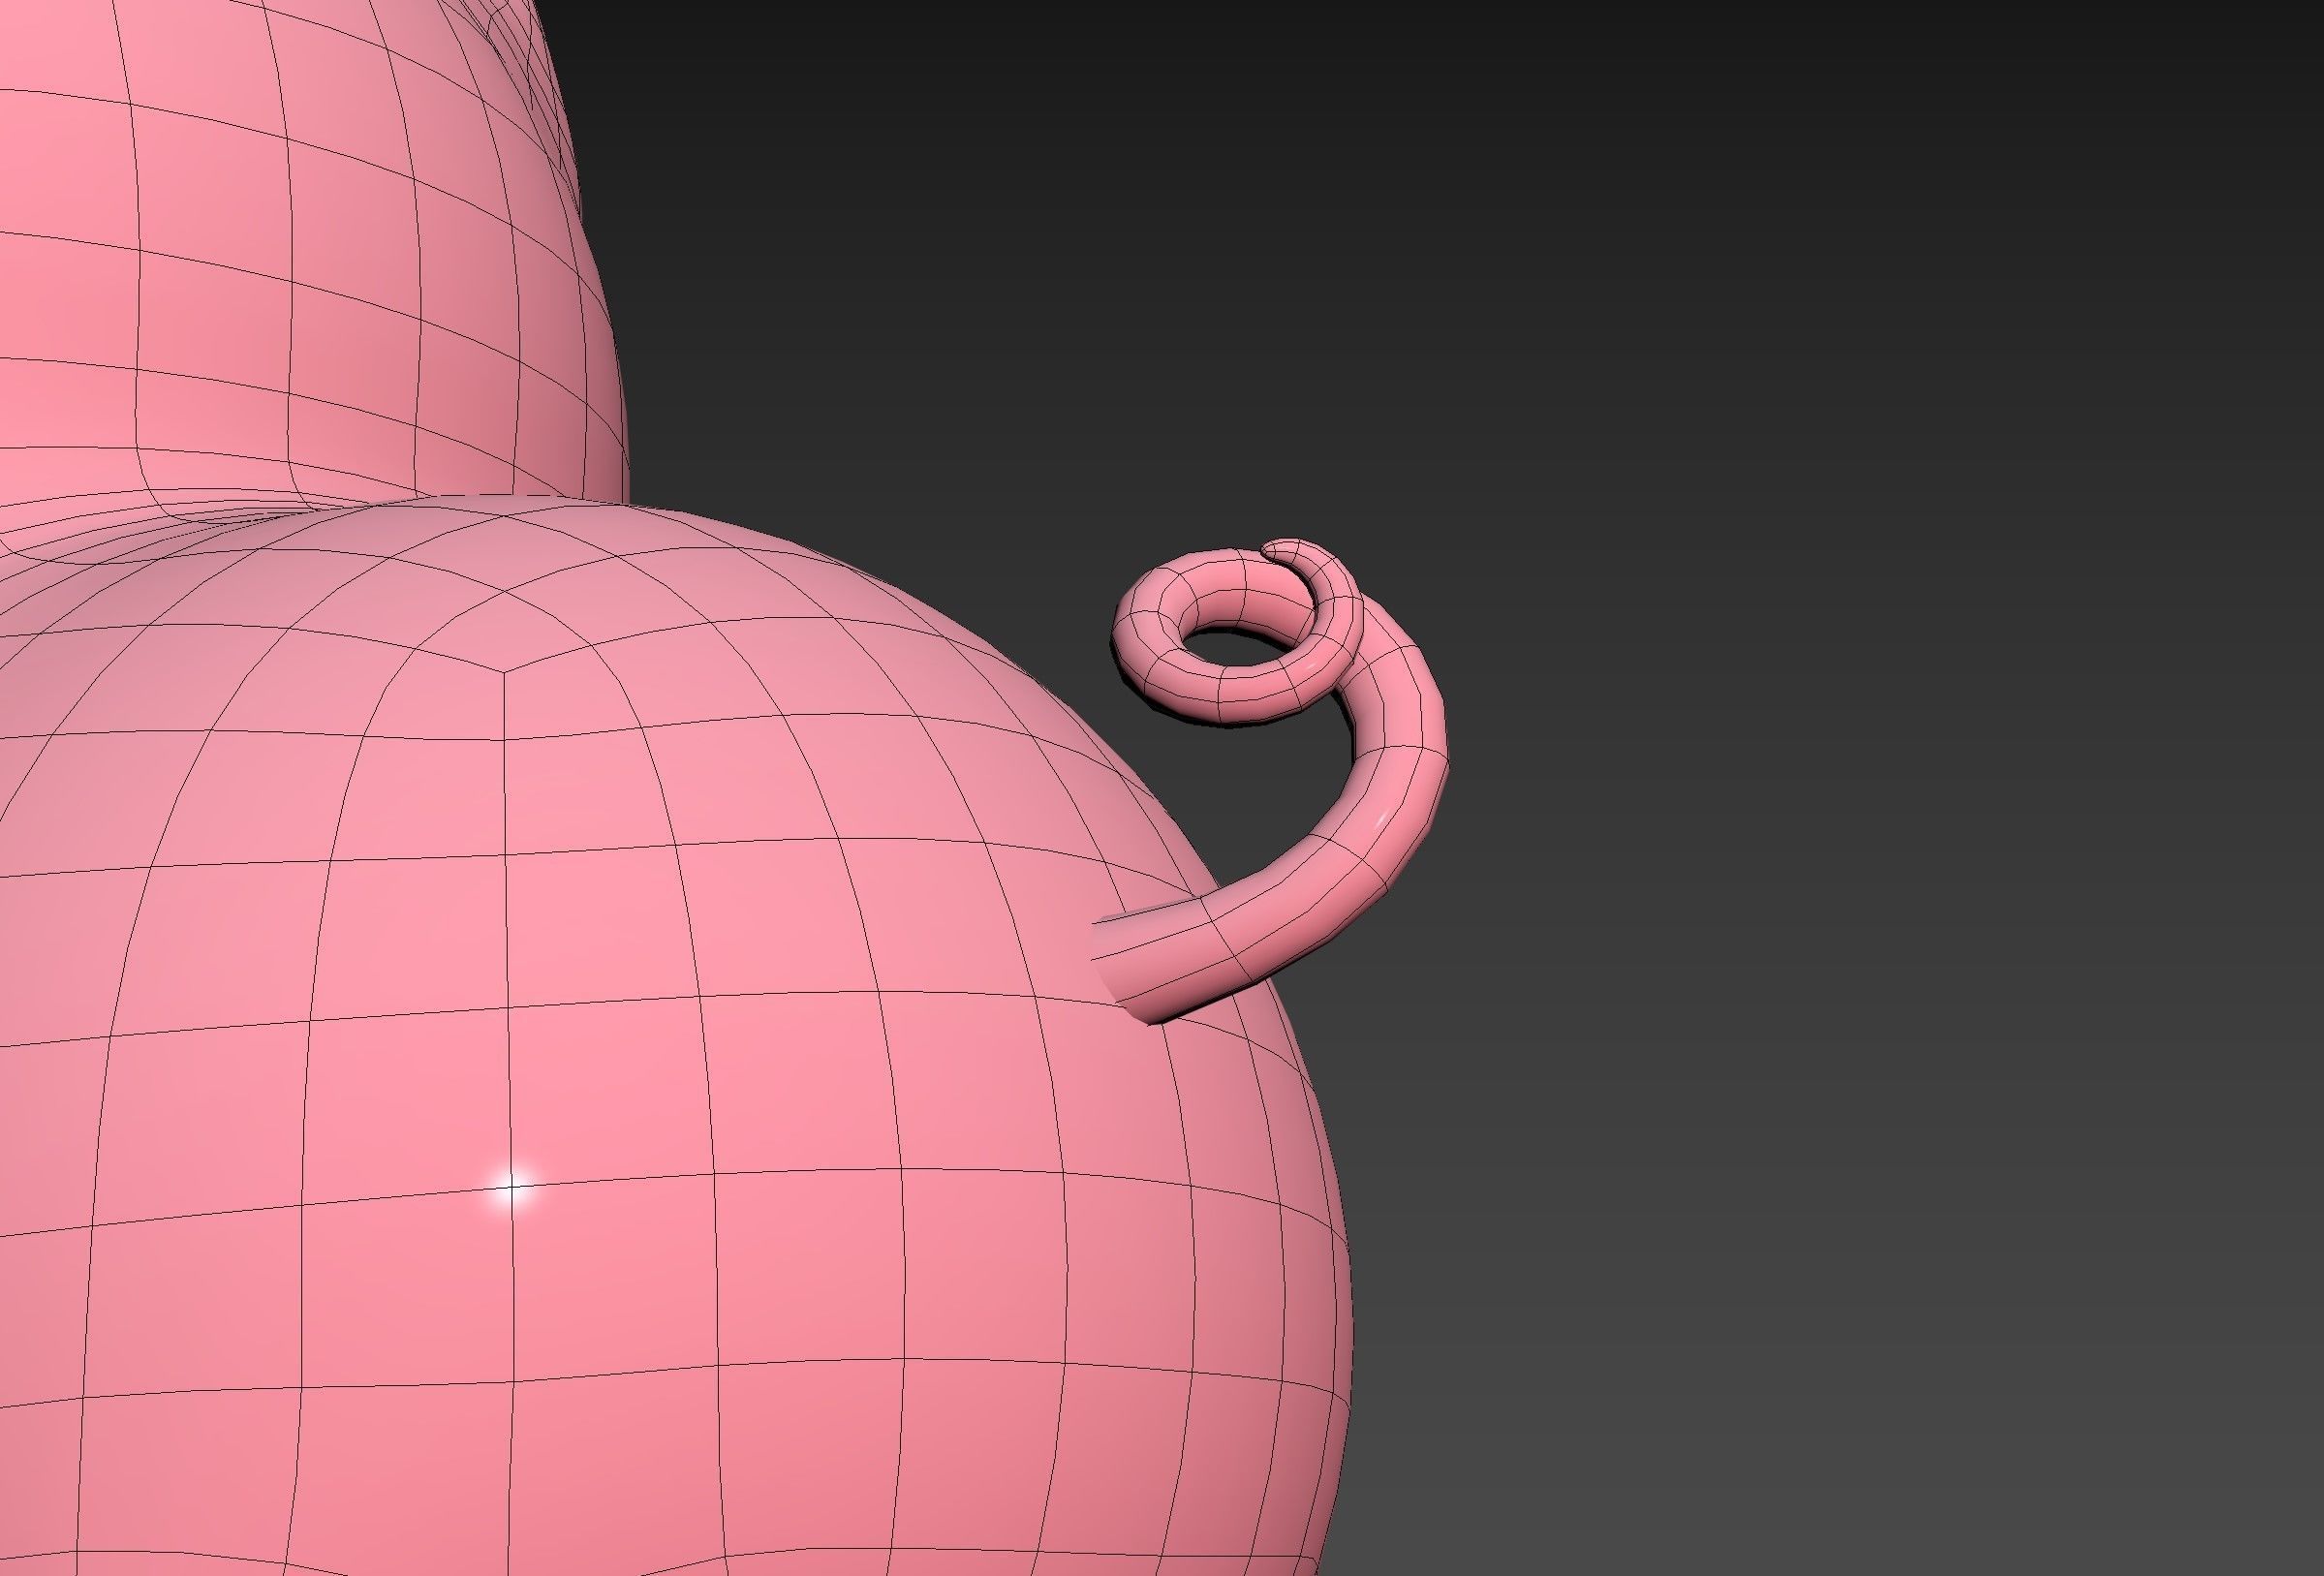Click the pointed tip of the tail spiral
Image resolution: width=2324 pixels, height=1576 pixels.
tap(1272, 549)
